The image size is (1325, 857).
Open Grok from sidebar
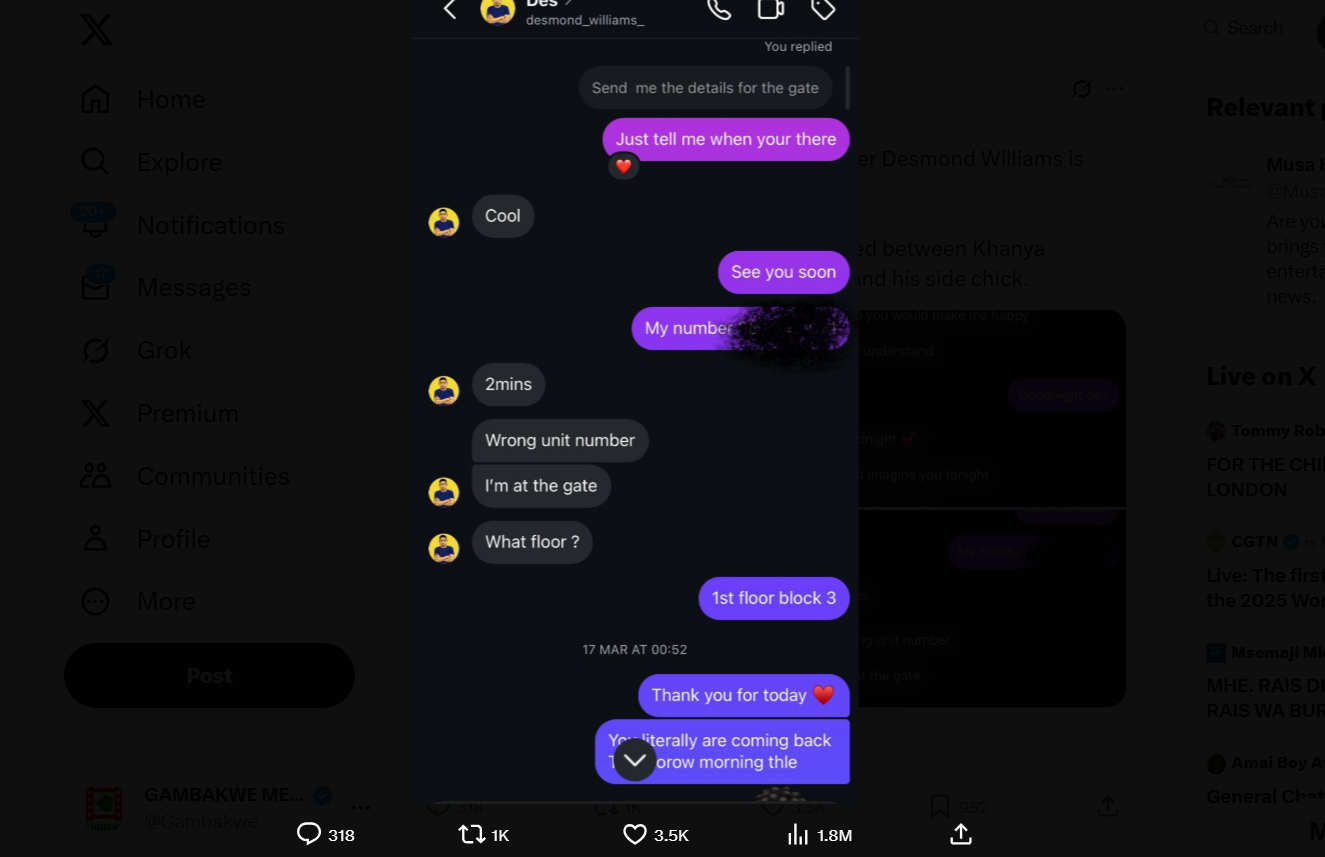pyautogui.click(x=137, y=350)
